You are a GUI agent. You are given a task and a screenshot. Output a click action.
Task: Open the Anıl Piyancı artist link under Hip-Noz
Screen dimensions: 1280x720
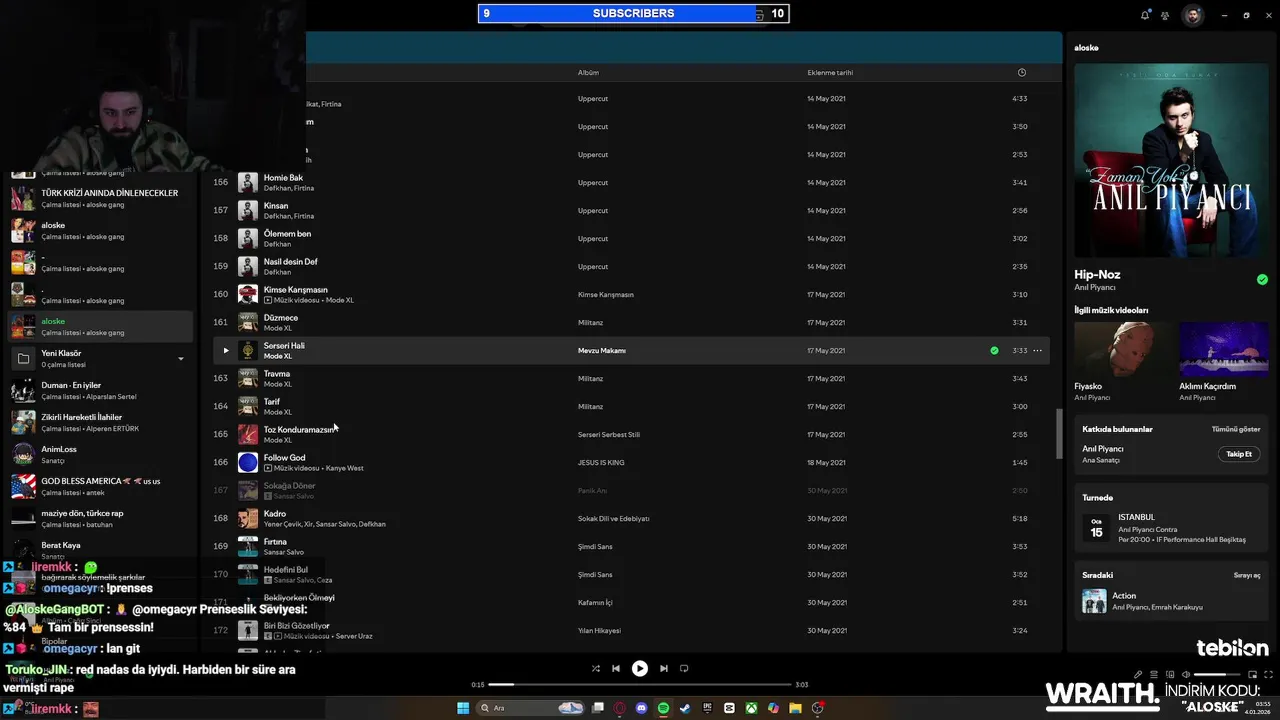1095,288
